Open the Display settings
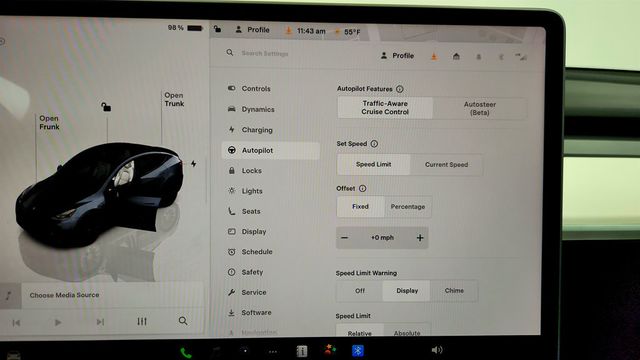The height and width of the screenshot is (360, 640). (247, 231)
